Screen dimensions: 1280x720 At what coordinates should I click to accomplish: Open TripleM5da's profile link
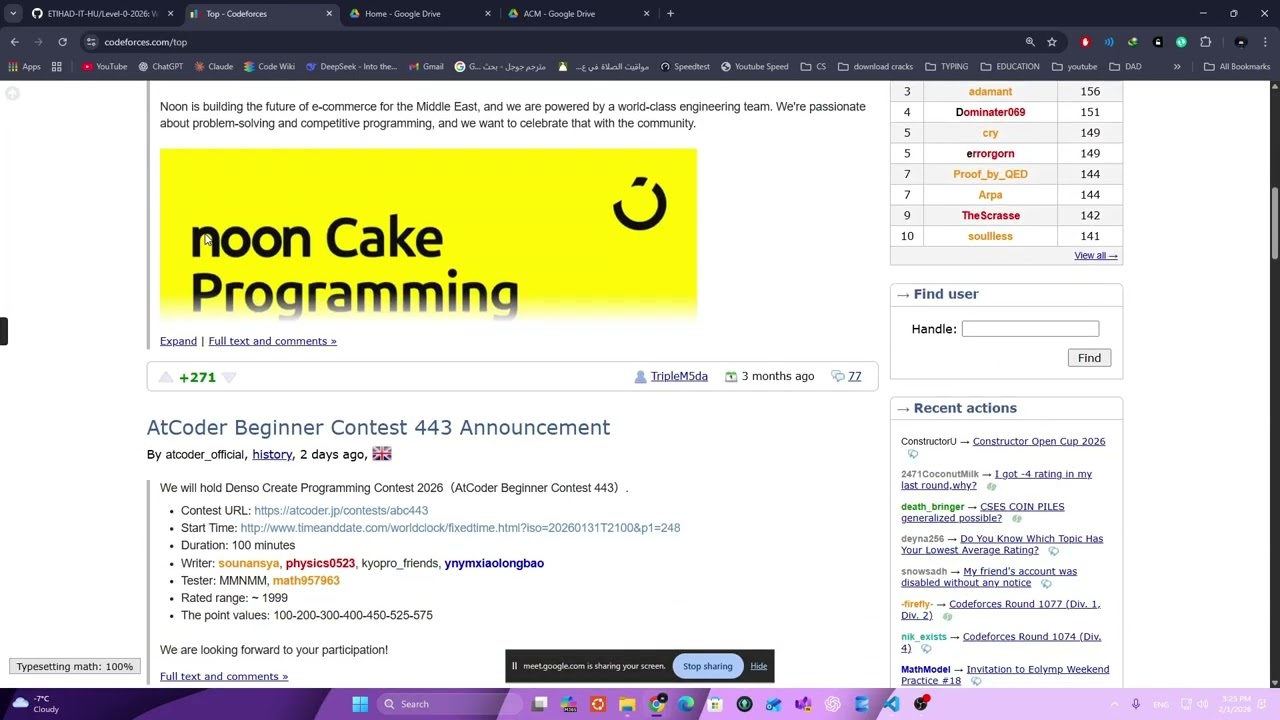pos(679,377)
